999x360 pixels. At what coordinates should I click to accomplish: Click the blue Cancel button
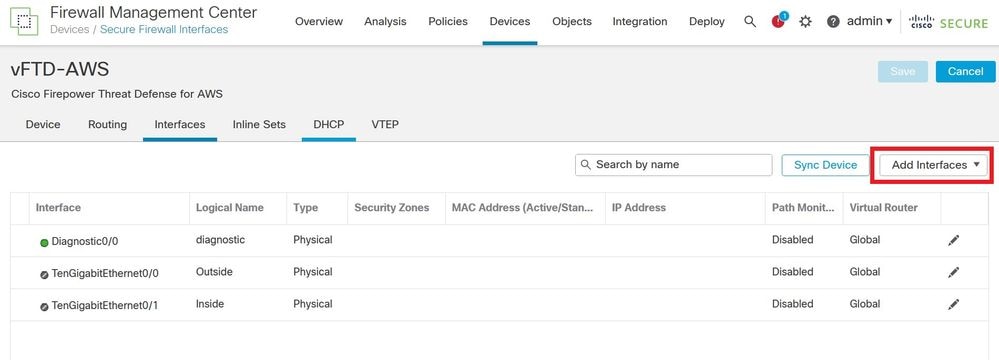pos(965,71)
